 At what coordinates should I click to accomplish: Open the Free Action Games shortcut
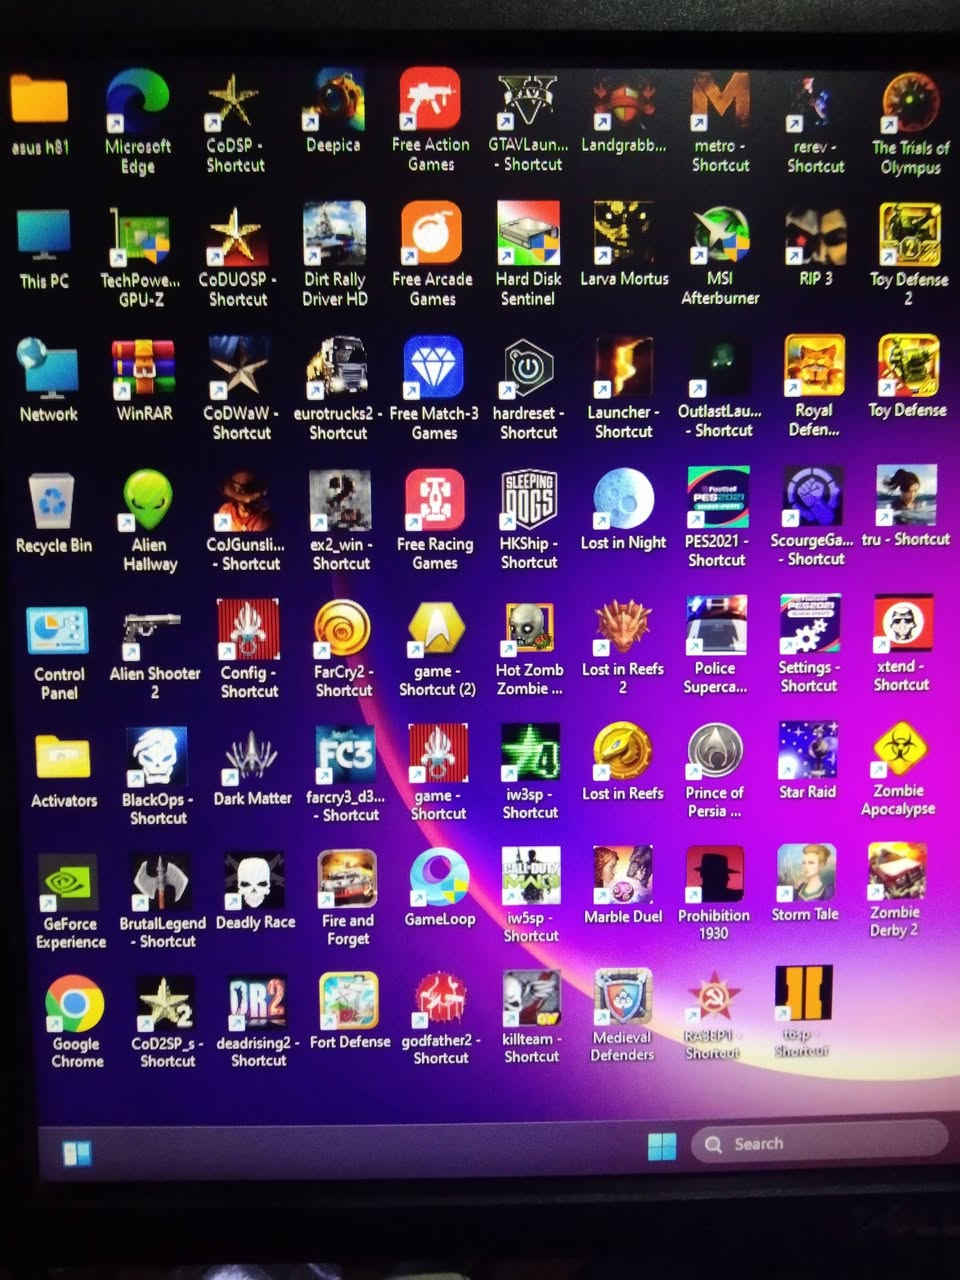[430, 99]
